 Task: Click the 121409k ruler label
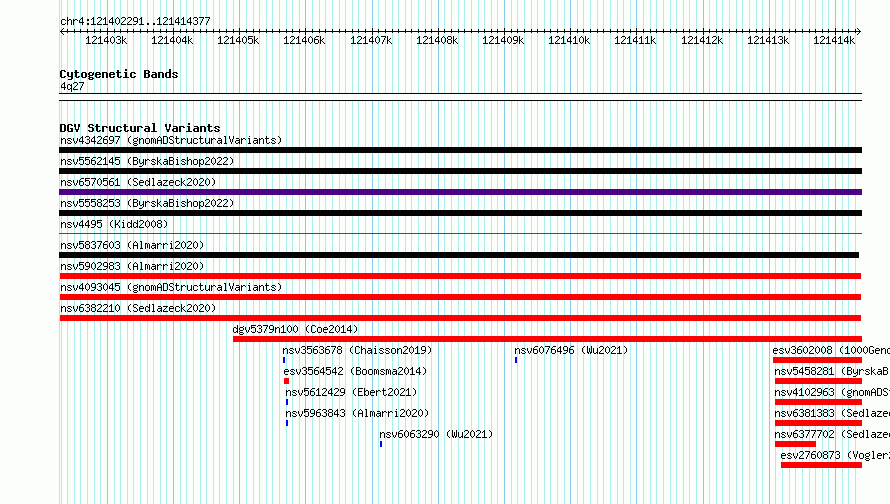pyautogui.click(x=503, y=40)
